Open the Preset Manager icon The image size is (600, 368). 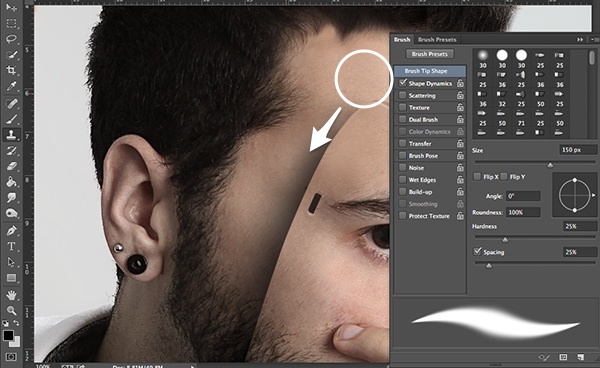[563, 357]
